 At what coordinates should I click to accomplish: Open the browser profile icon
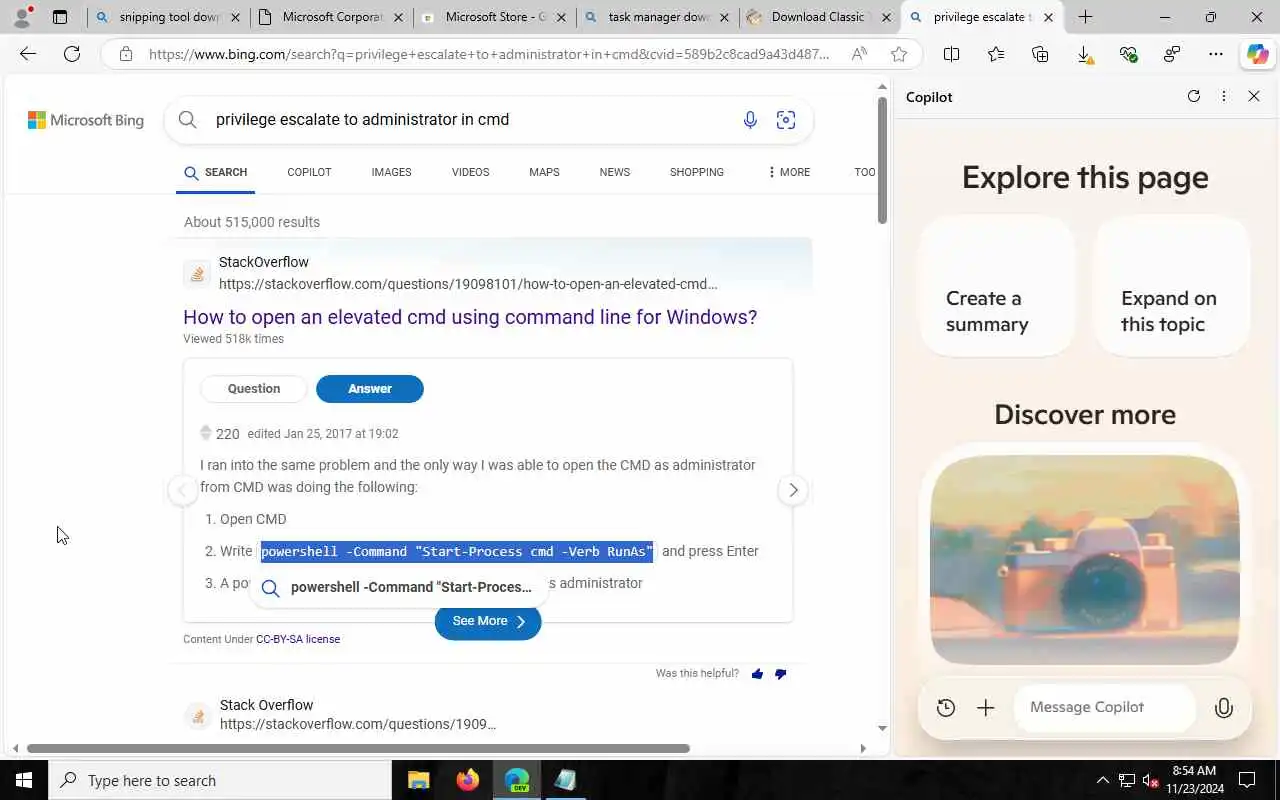(x=22, y=17)
